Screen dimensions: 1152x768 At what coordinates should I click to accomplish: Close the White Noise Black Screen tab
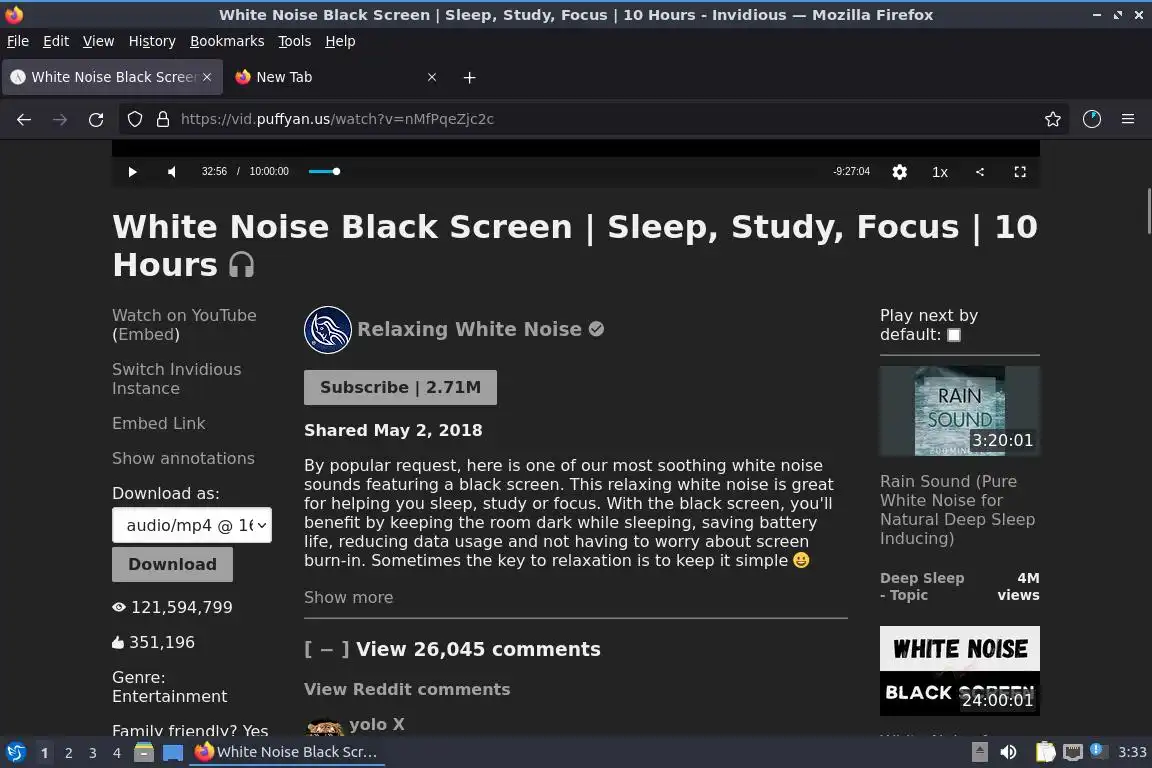207,77
